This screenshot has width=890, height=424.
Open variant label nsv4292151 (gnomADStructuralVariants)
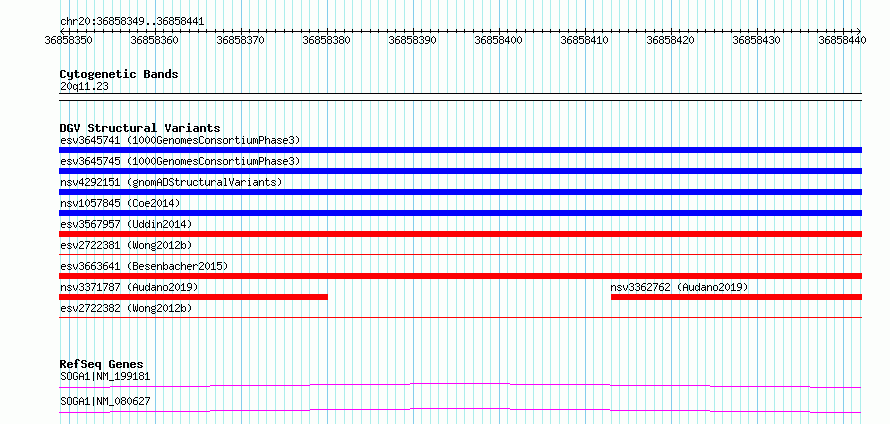pyautogui.click(x=171, y=182)
